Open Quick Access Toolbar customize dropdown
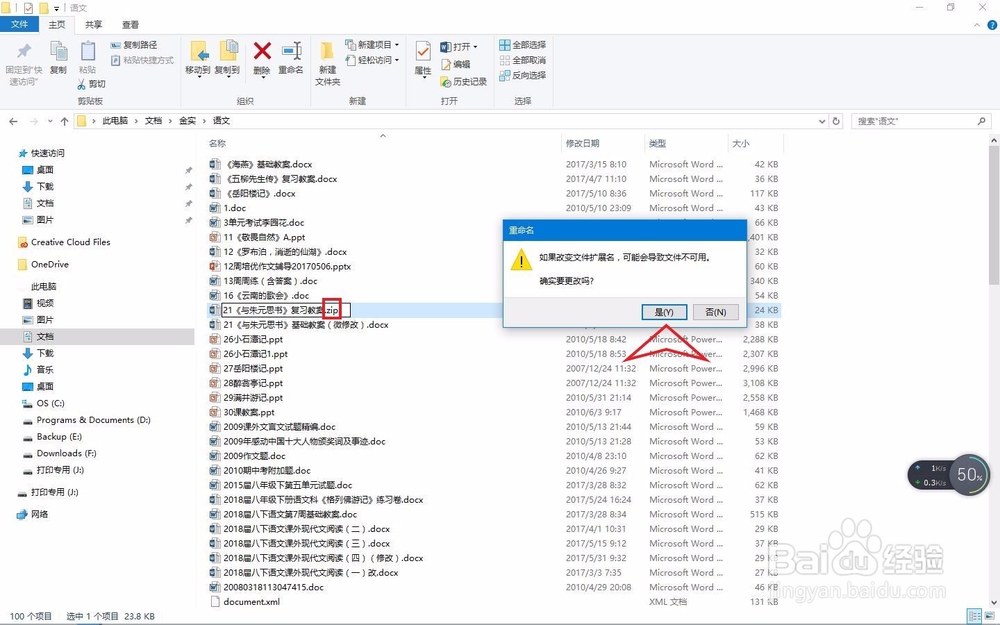 [57, 8]
